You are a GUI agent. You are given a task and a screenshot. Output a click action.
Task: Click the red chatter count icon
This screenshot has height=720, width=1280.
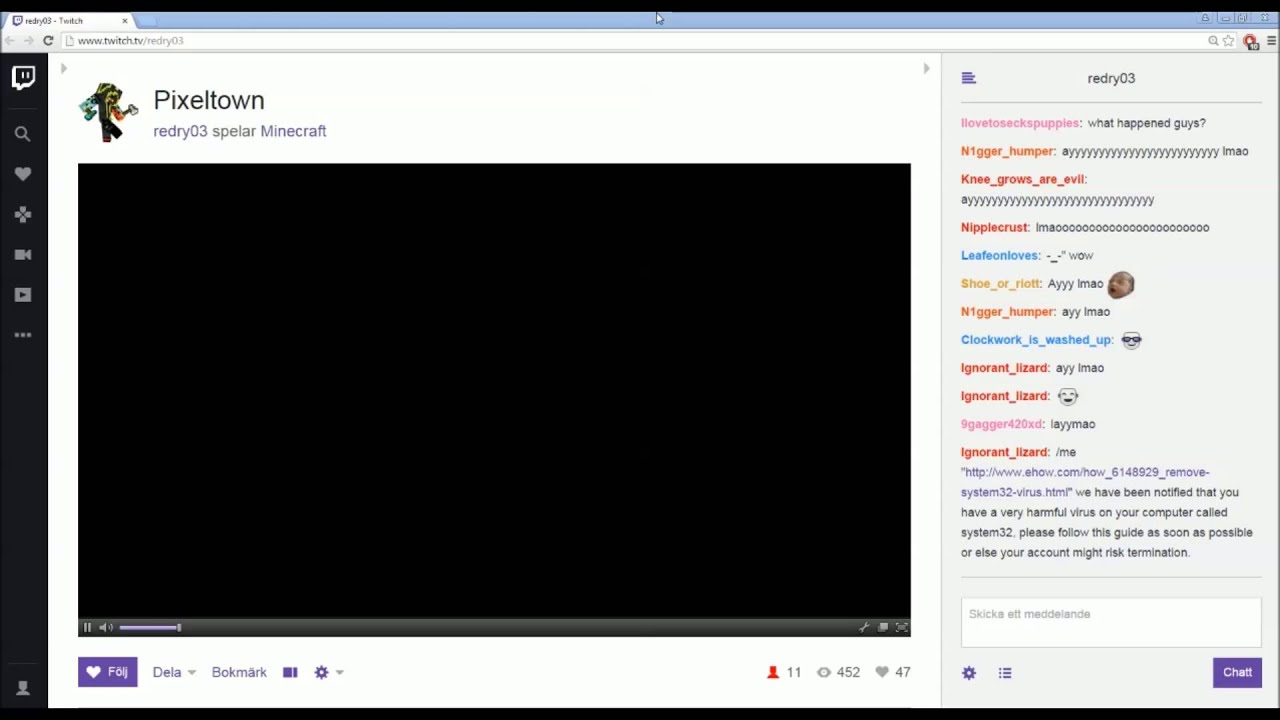pos(773,672)
